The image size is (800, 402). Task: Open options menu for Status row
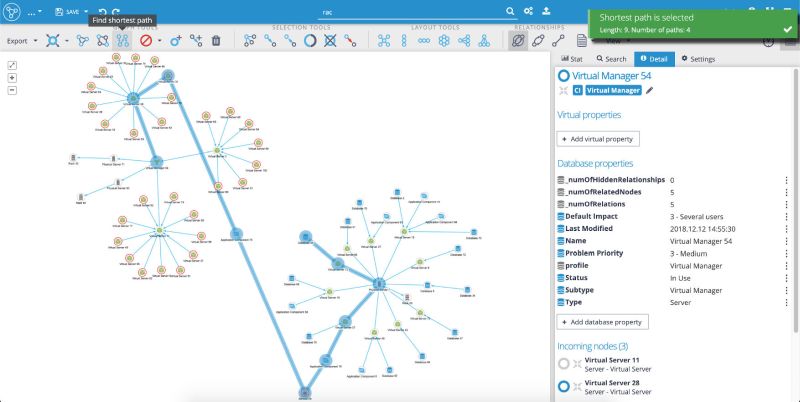click(x=786, y=278)
